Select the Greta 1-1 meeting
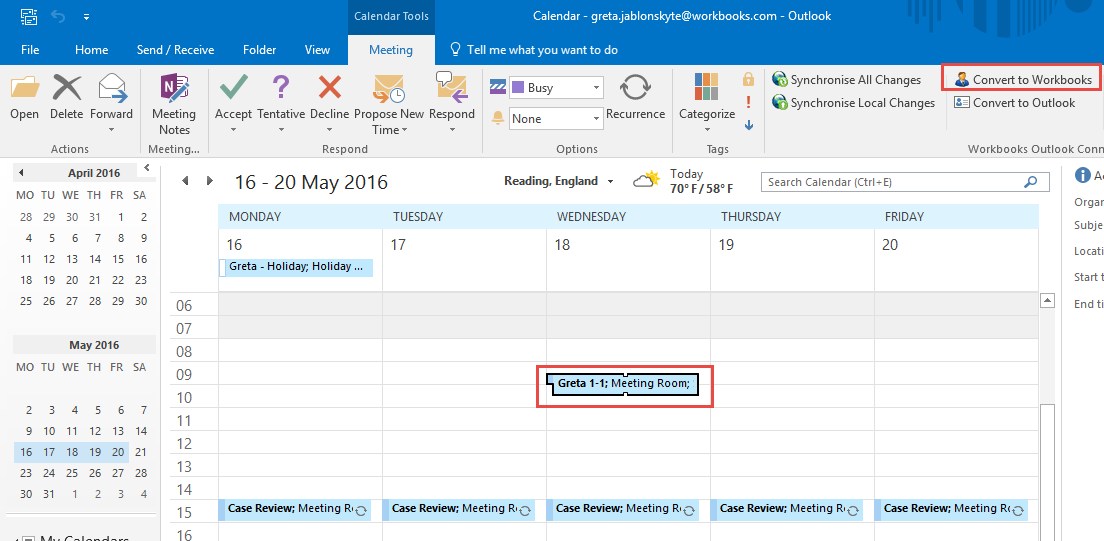1104x541 pixels. [x=625, y=384]
